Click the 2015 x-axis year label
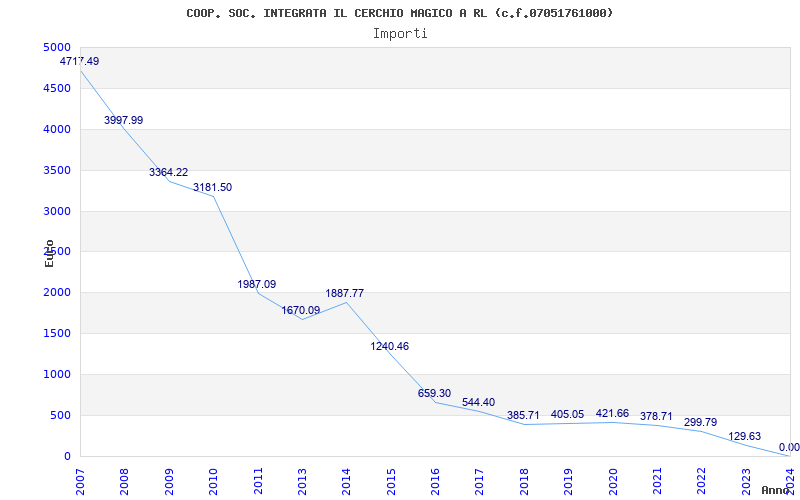Image resolution: width=800 pixels, height=500 pixels. pos(391,482)
